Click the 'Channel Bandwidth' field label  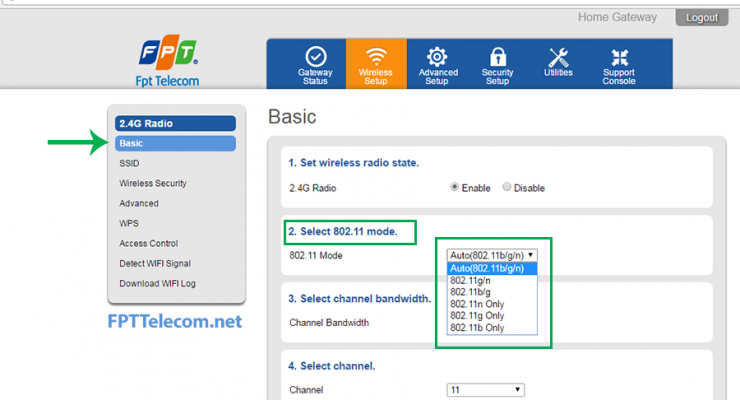329,323
